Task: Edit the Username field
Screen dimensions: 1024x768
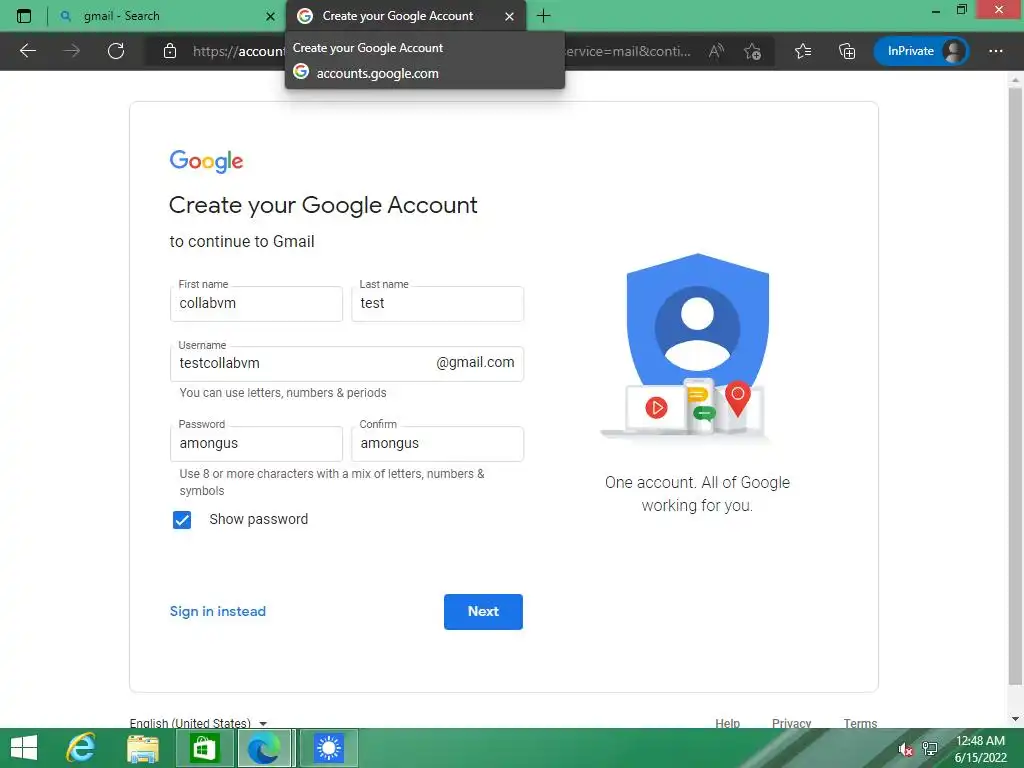Action: point(347,364)
